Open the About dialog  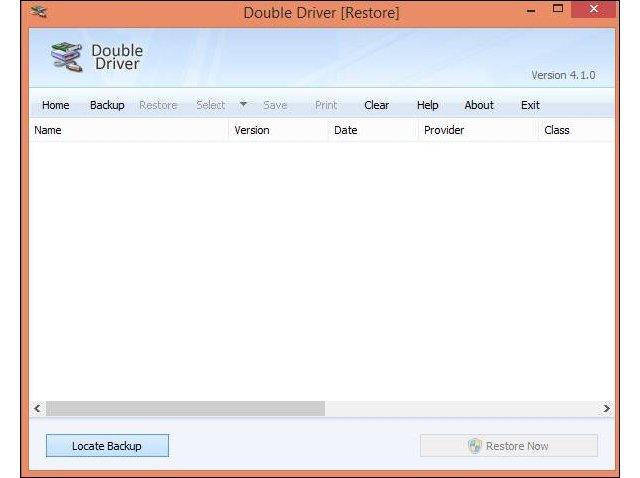click(x=479, y=105)
